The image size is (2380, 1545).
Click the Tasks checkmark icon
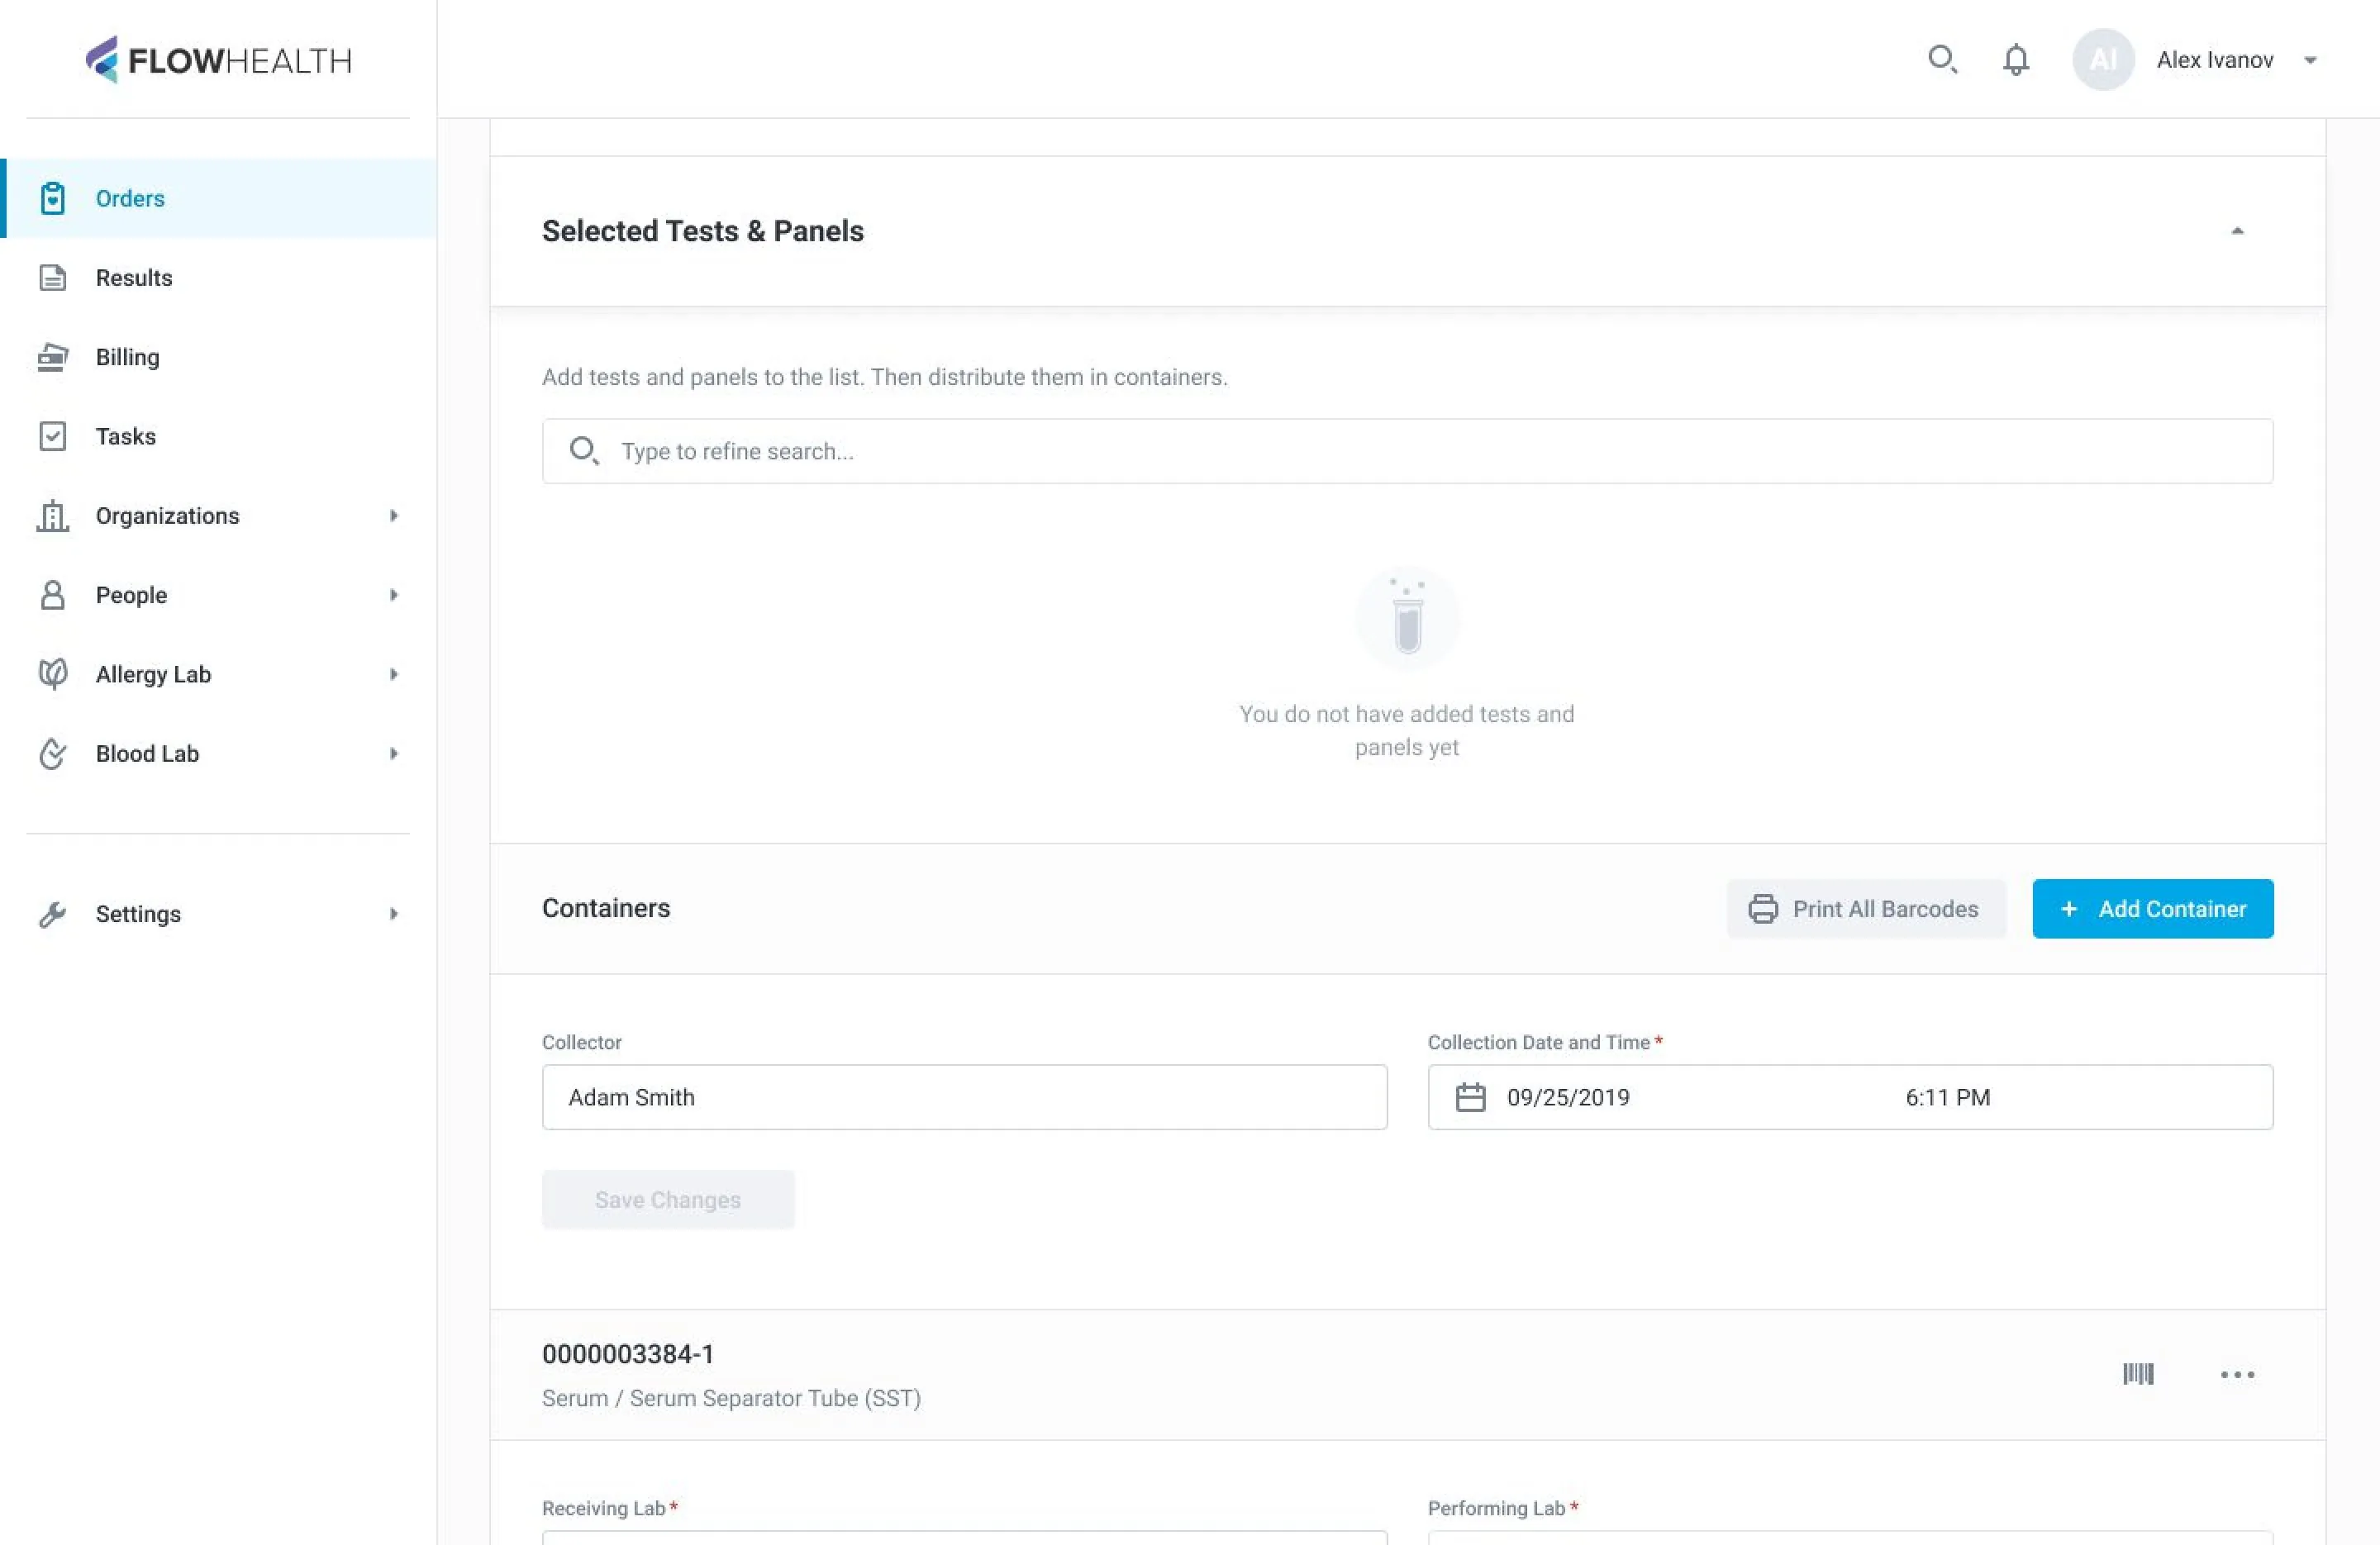53,436
